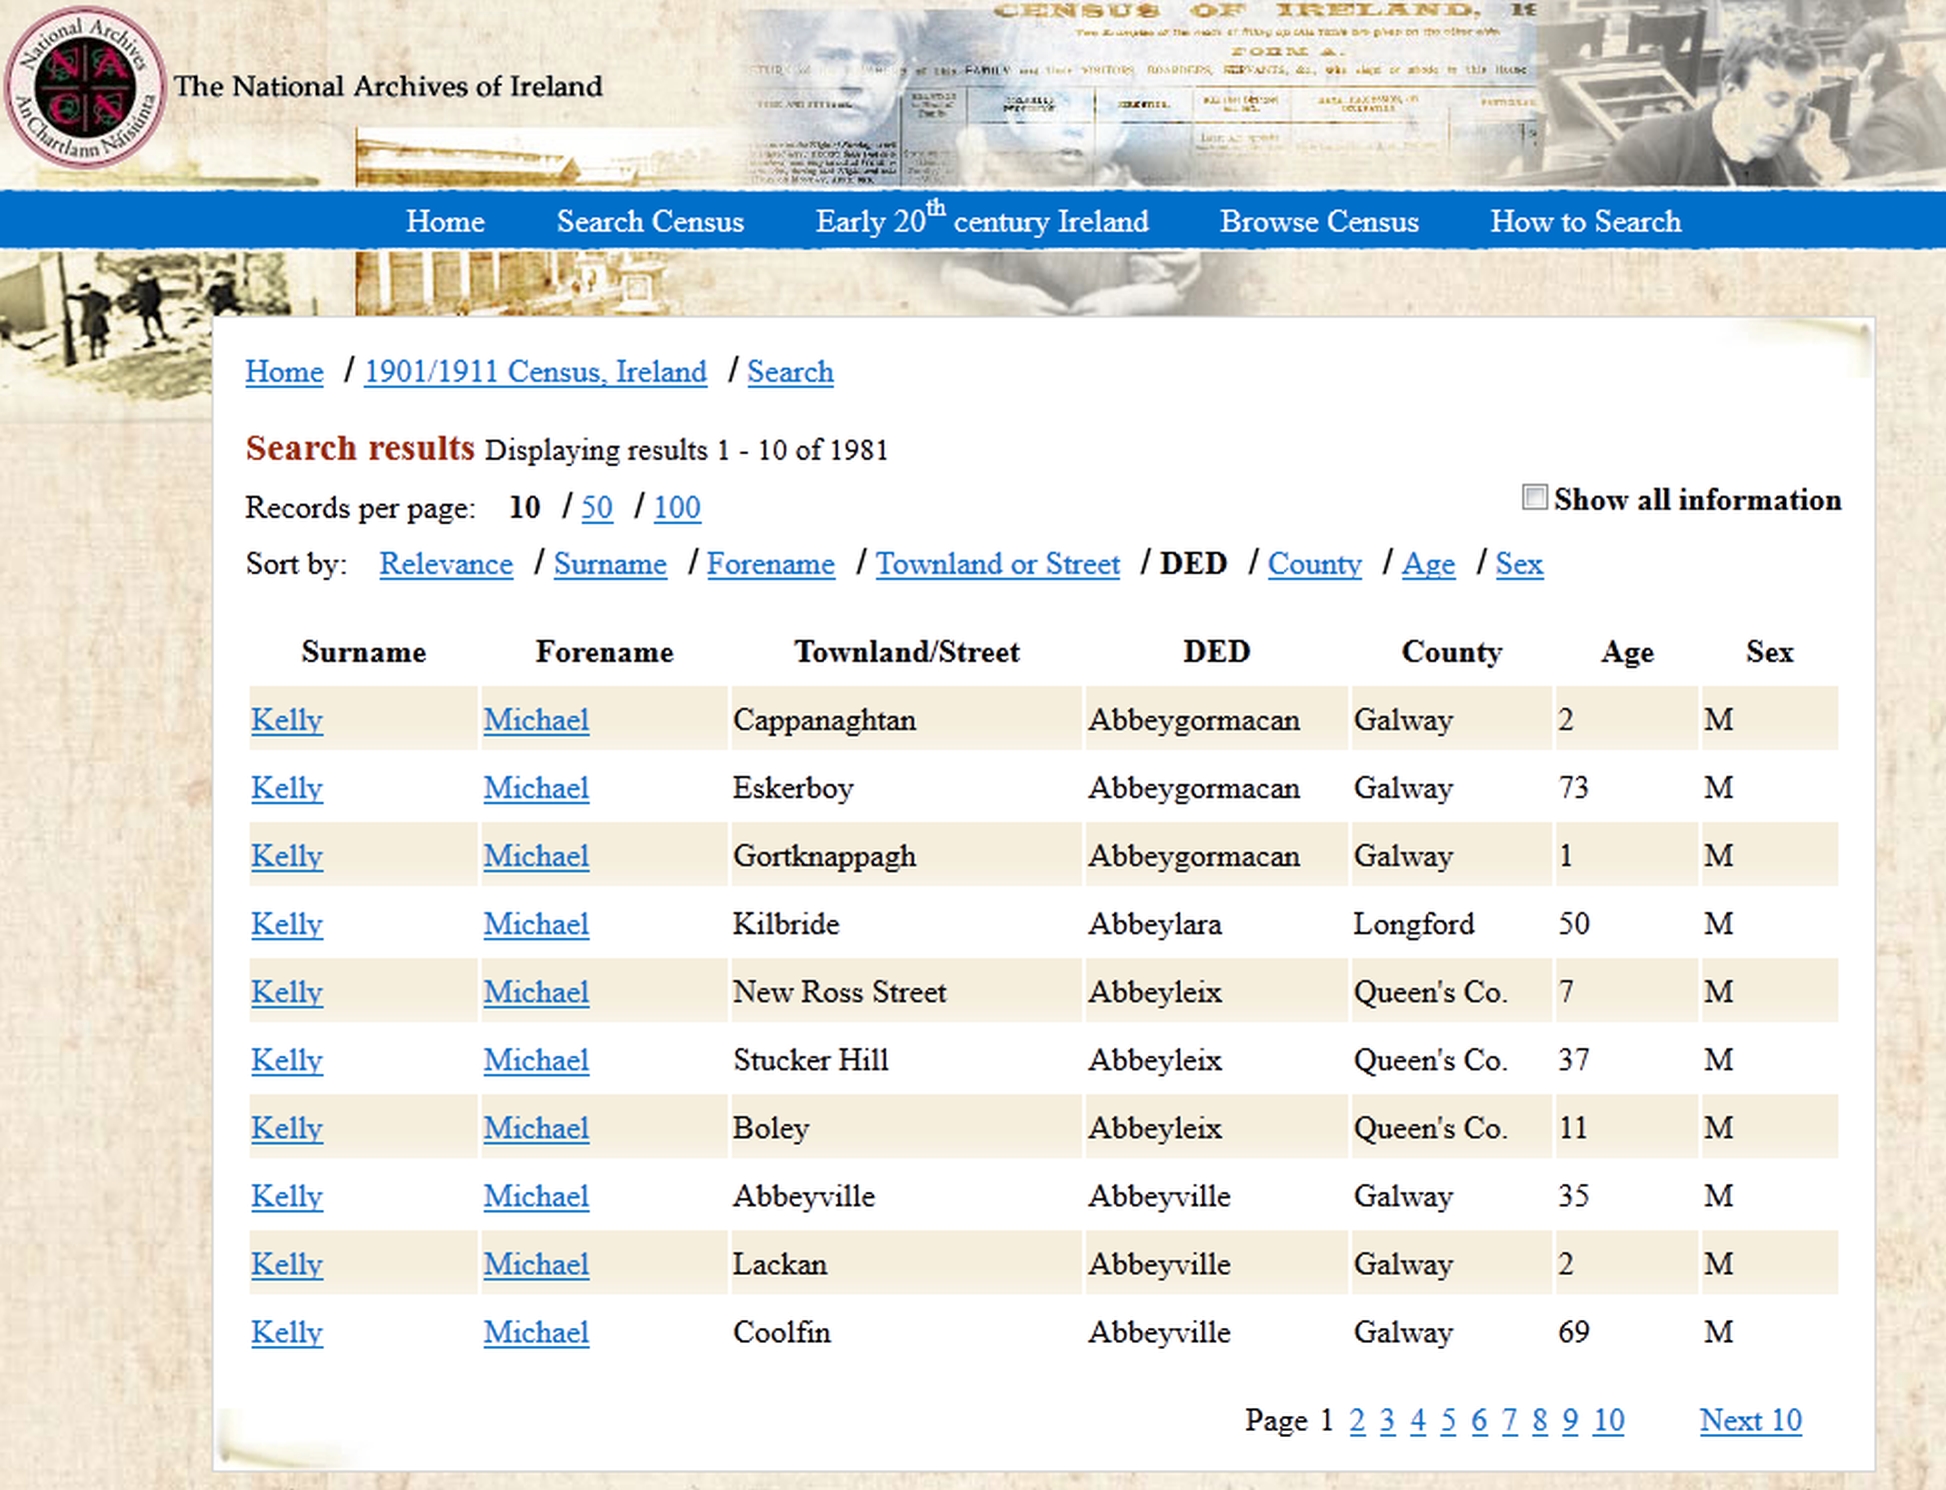Click the Displaying results 1 - 10 of 1981 text
Viewport: 1946px width, 1490px height.
pos(686,450)
